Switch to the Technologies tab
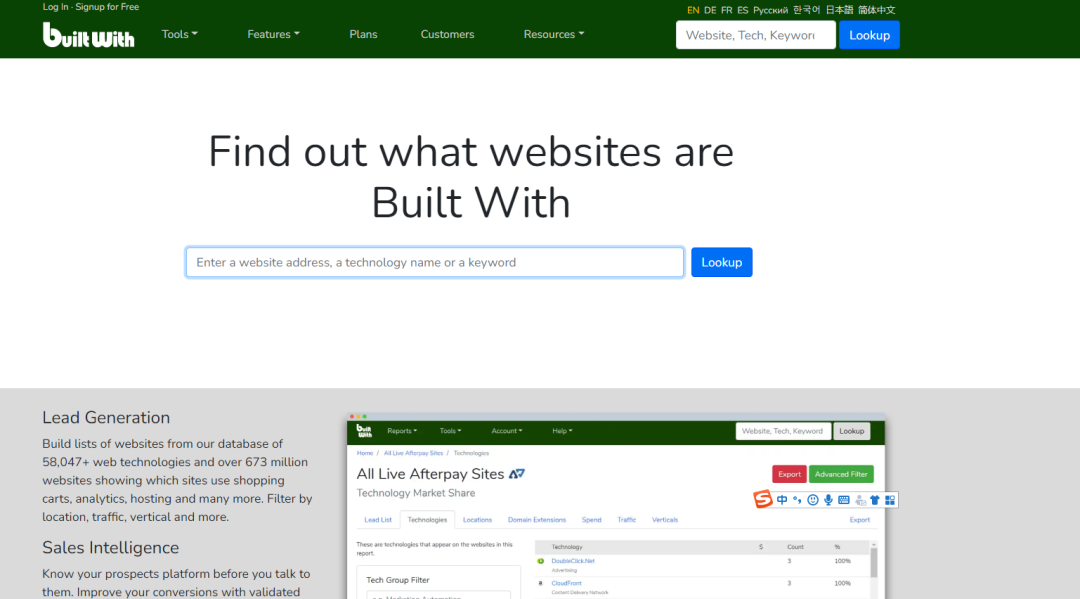 (428, 519)
